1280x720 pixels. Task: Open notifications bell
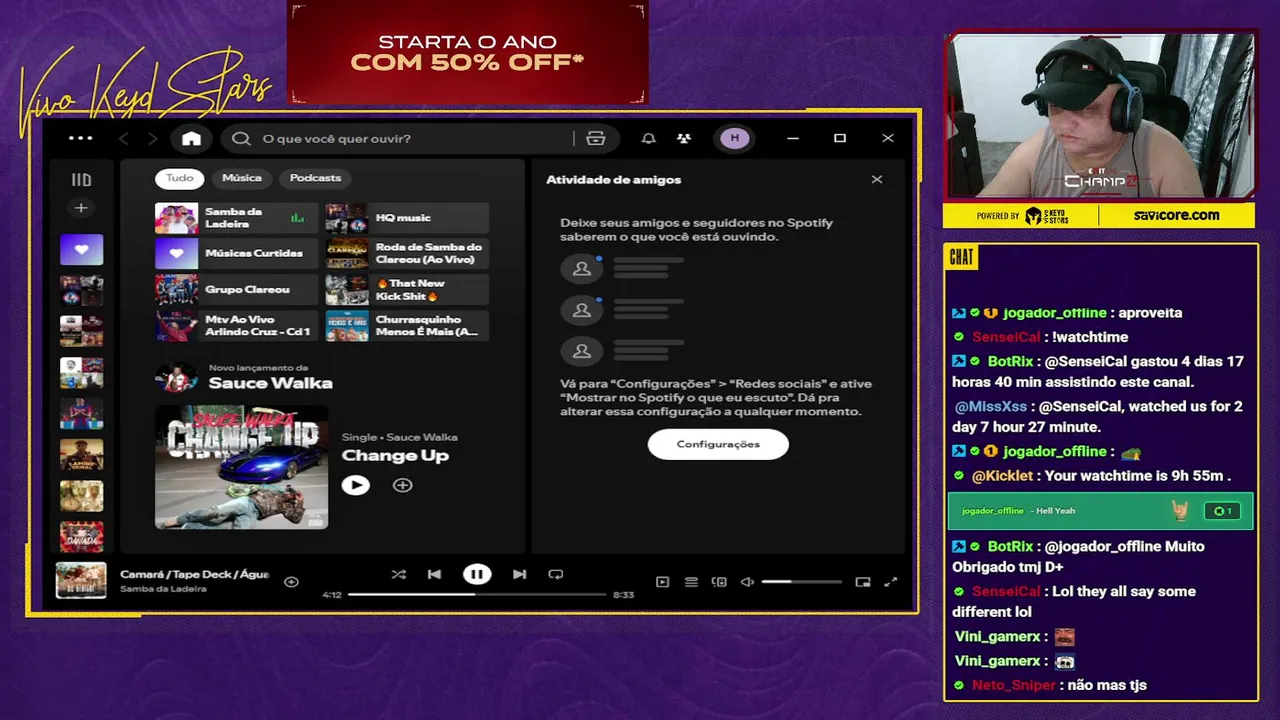649,139
